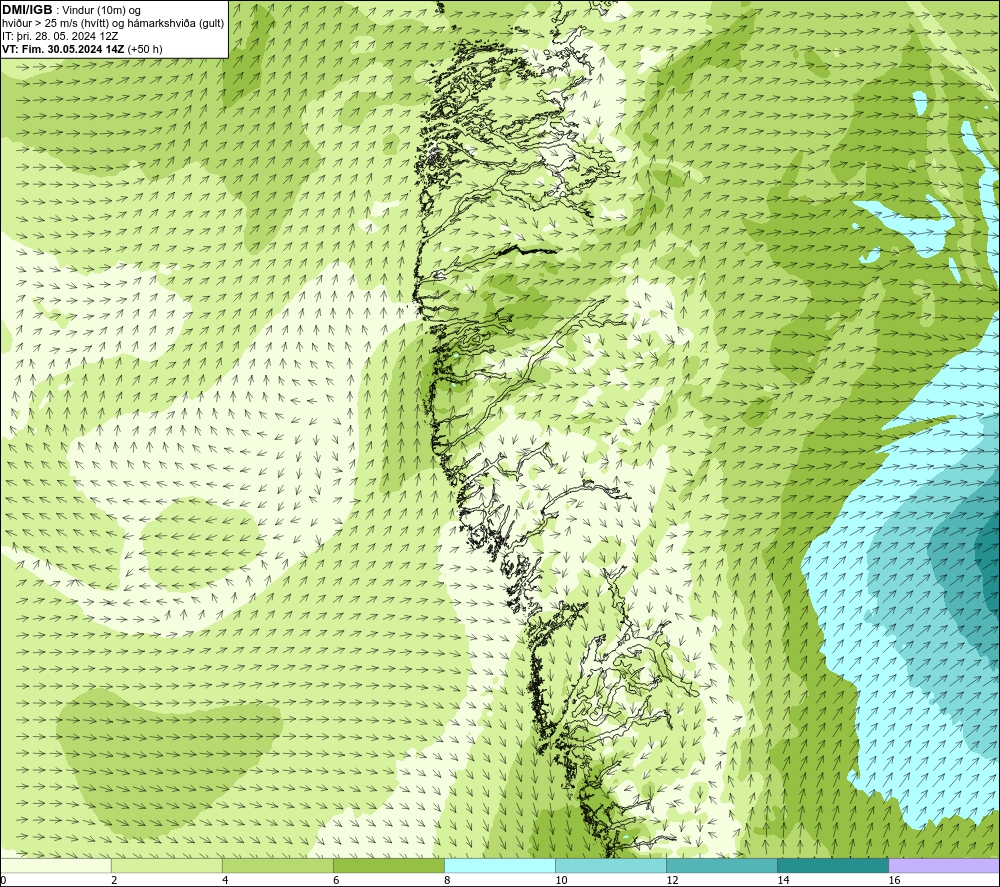This screenshot has height=887, width=1000.
Task: Click the scale label '16'
Action: pos(894,881)
